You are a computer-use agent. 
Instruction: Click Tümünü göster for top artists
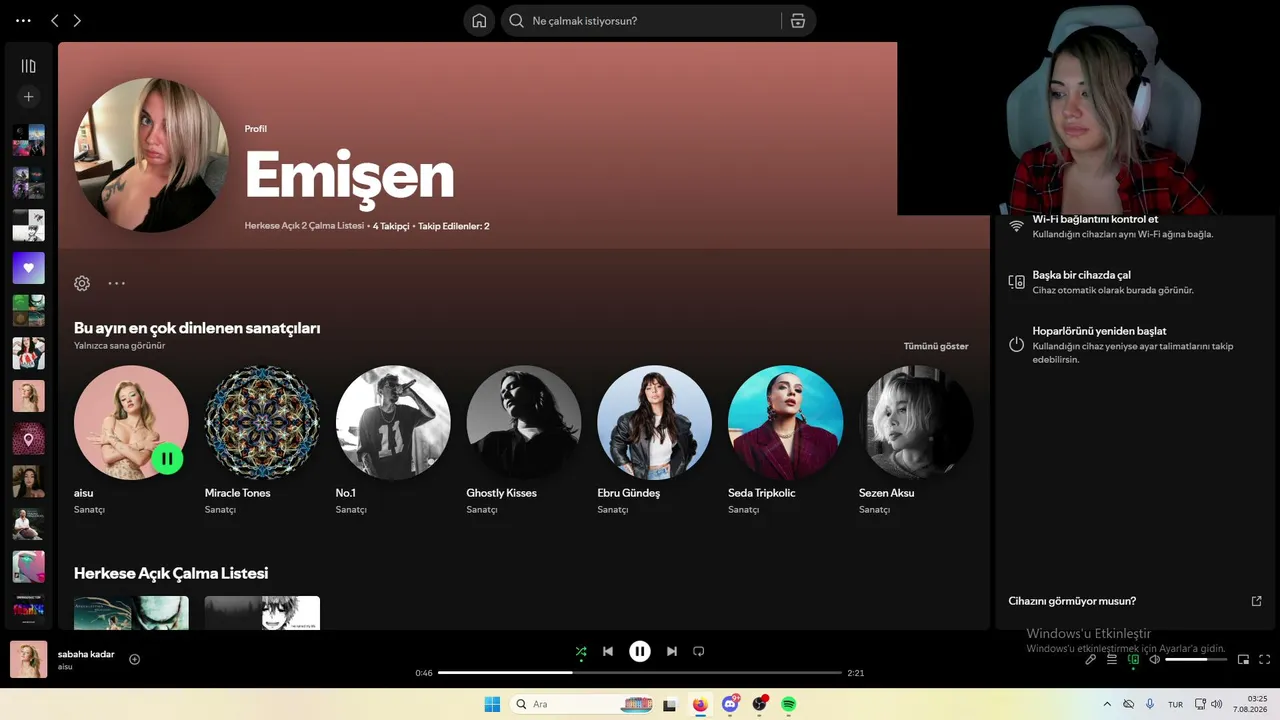click(936, 346)
